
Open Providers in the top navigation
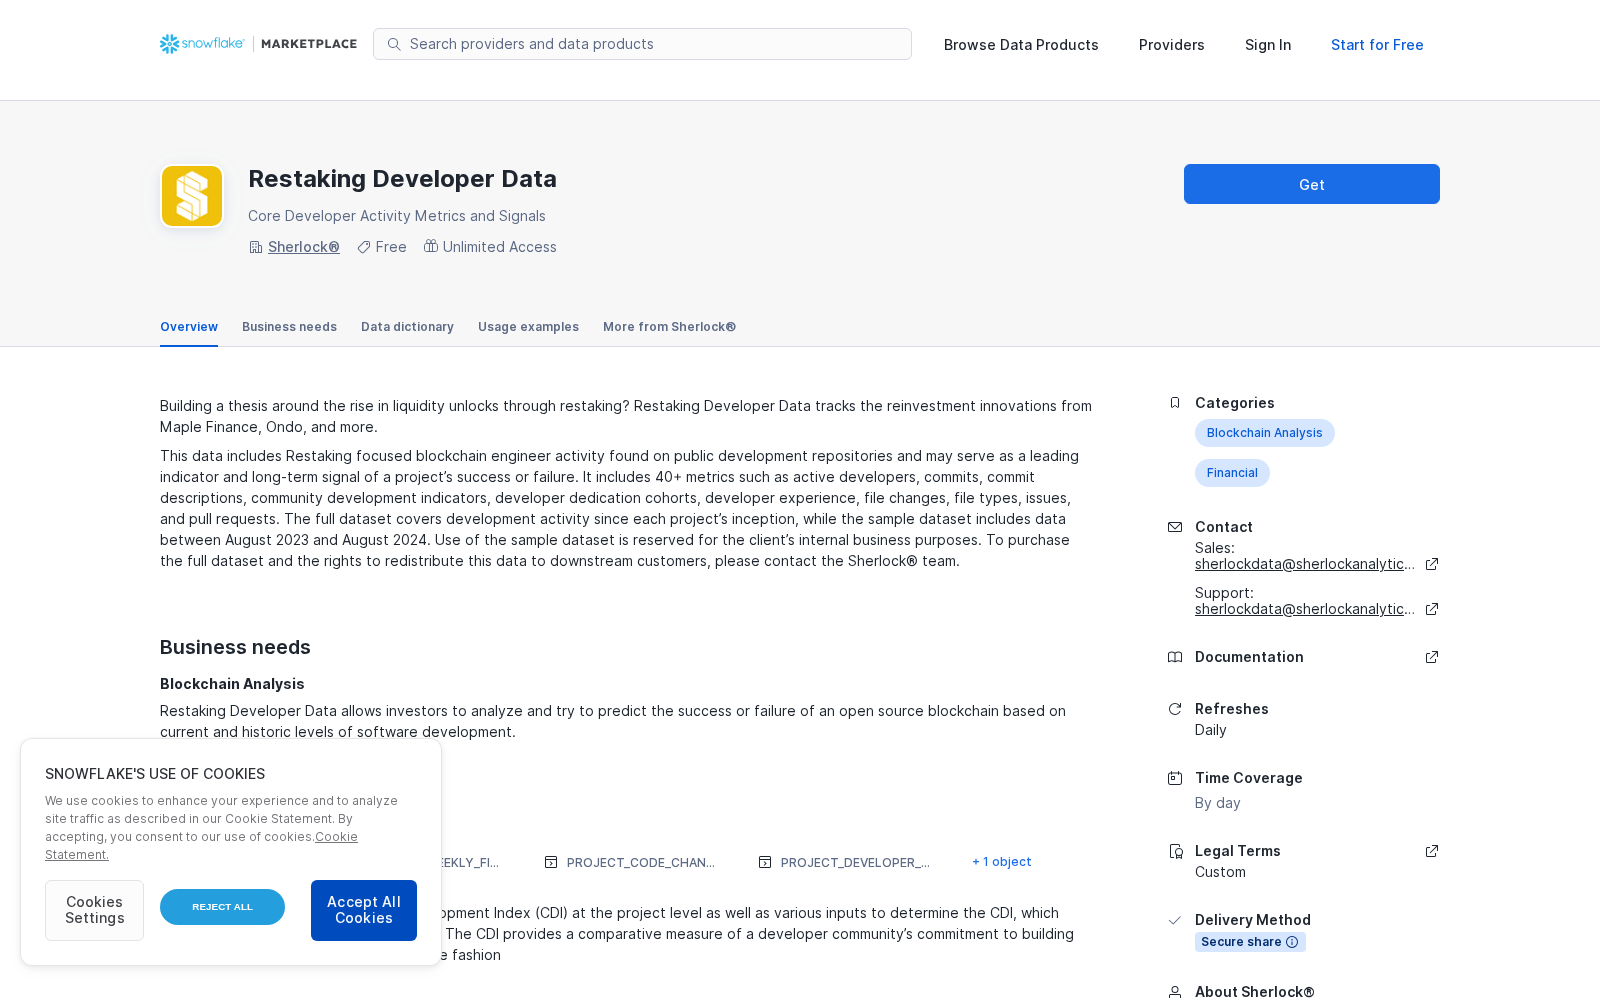tap(1172, 45)
